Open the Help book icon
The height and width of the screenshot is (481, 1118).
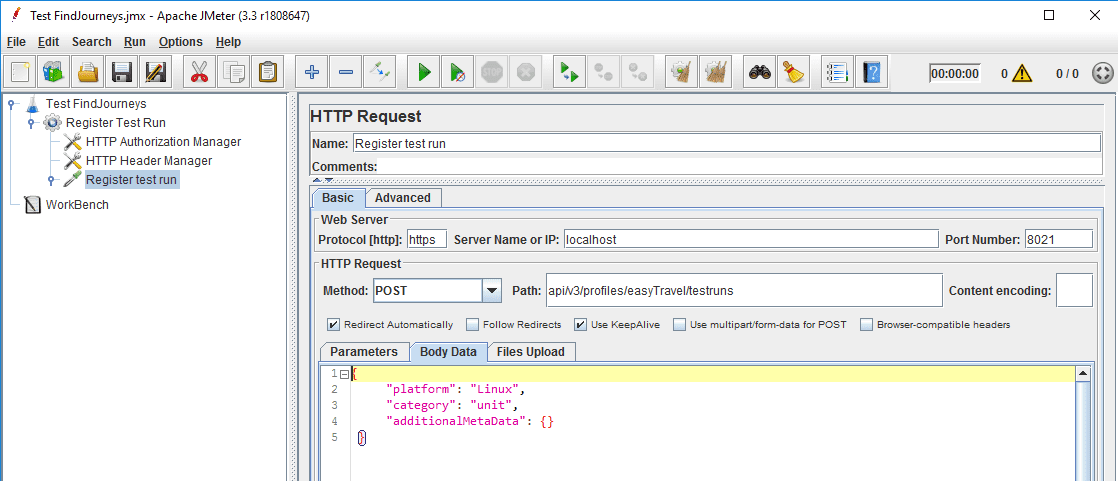pos(871,72)
